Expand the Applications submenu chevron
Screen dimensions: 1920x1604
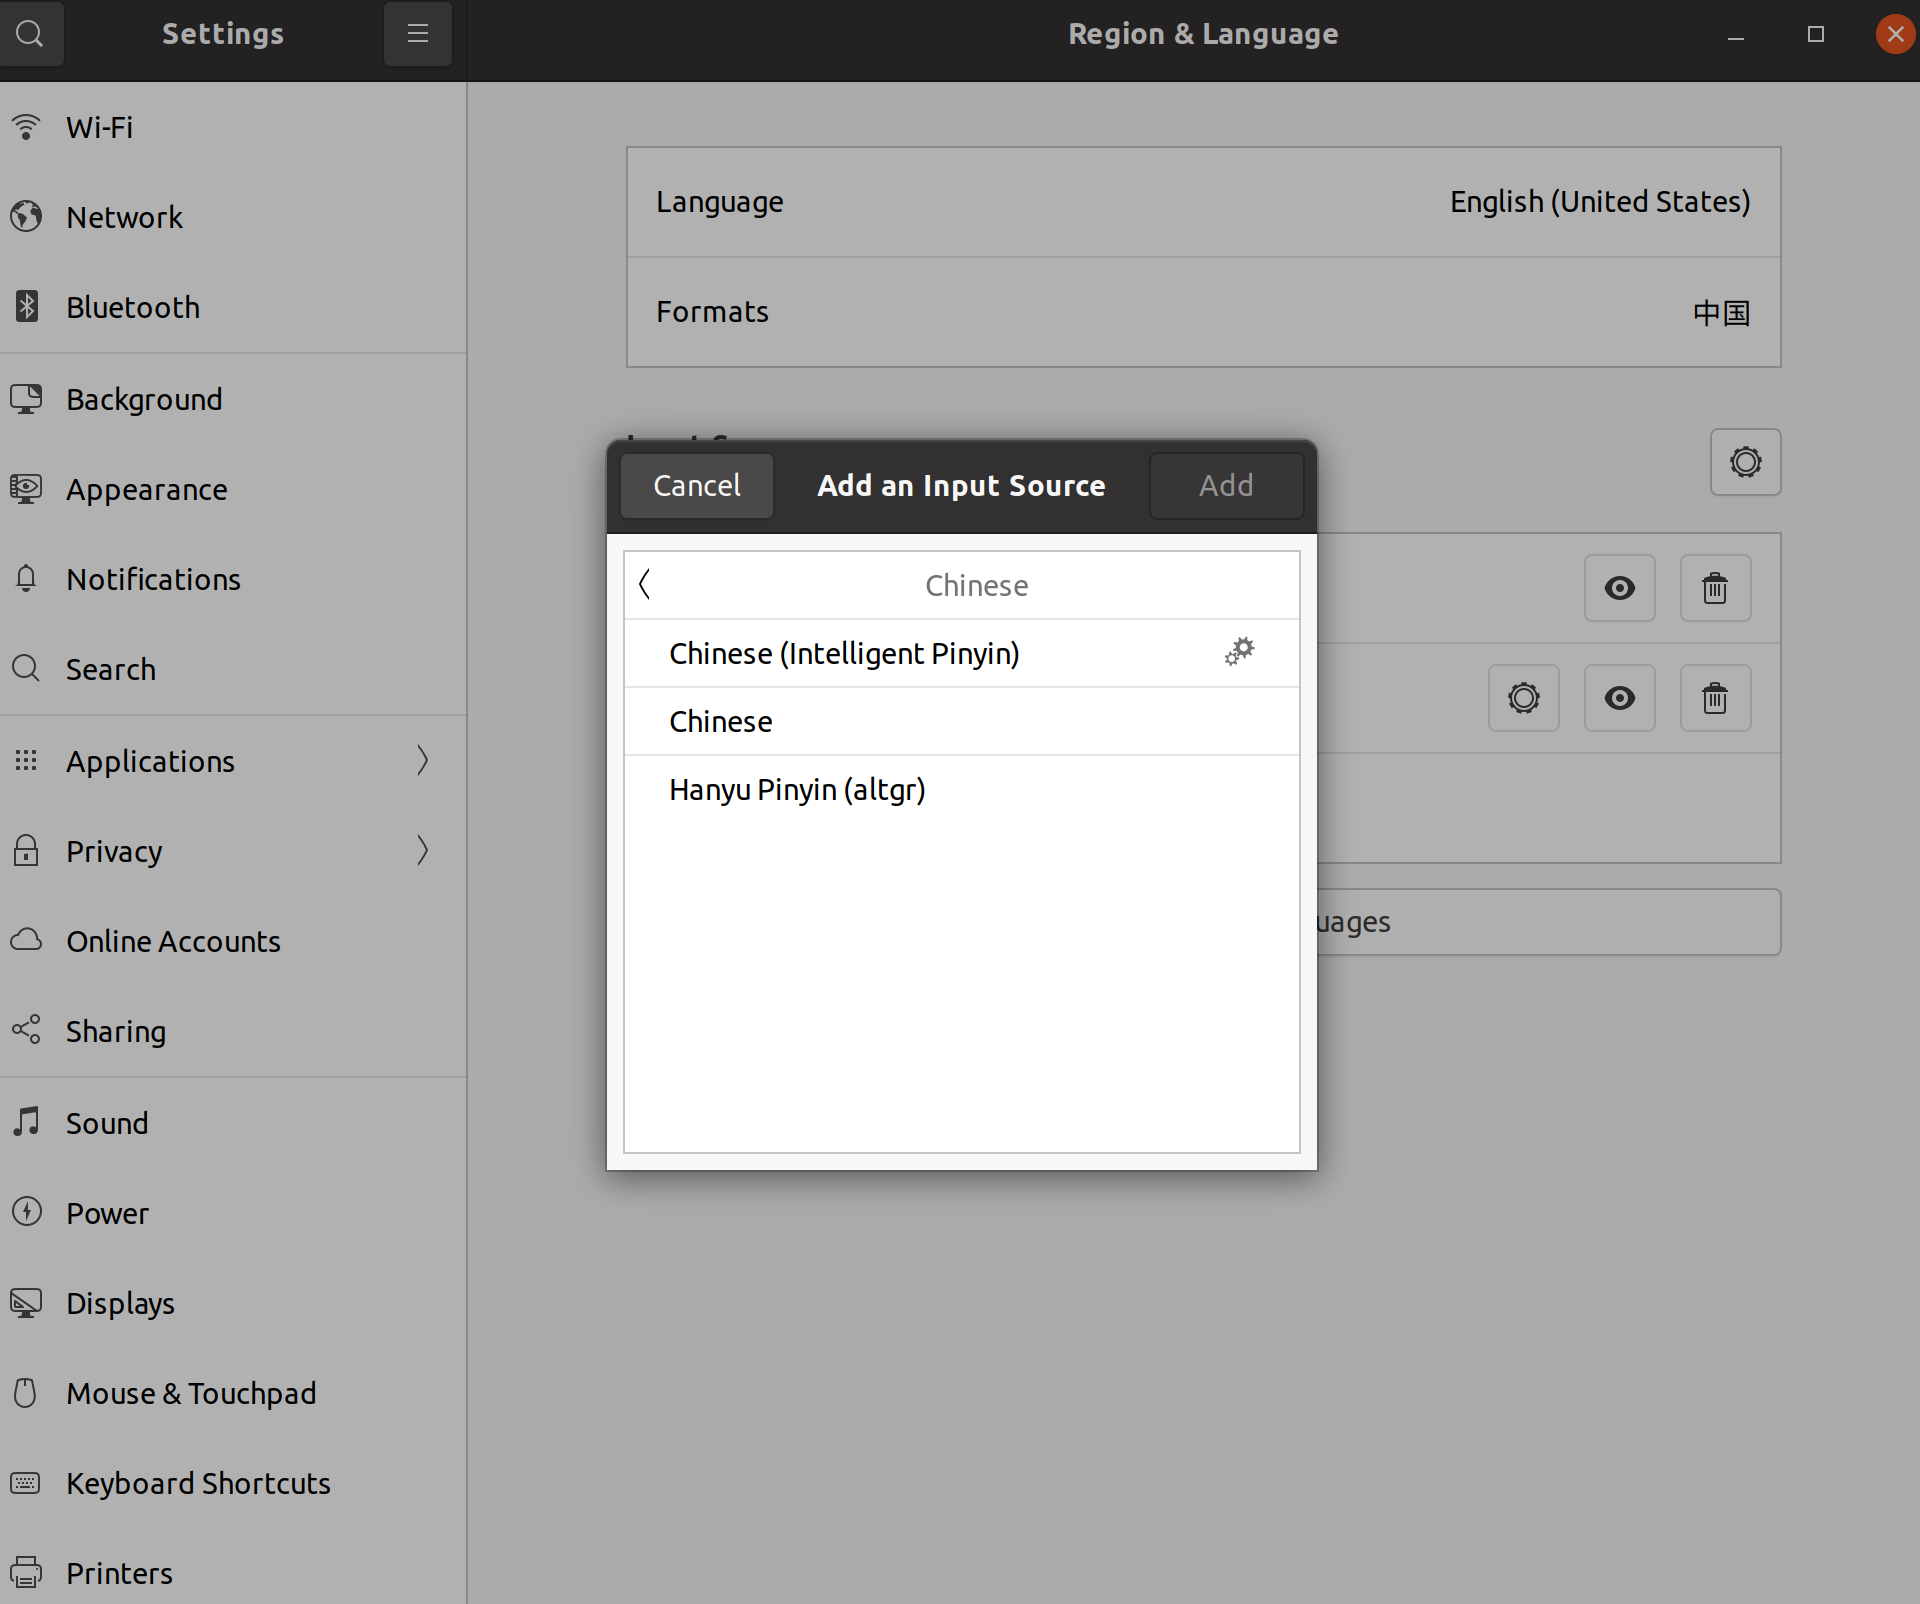click(x=422, y=761)
